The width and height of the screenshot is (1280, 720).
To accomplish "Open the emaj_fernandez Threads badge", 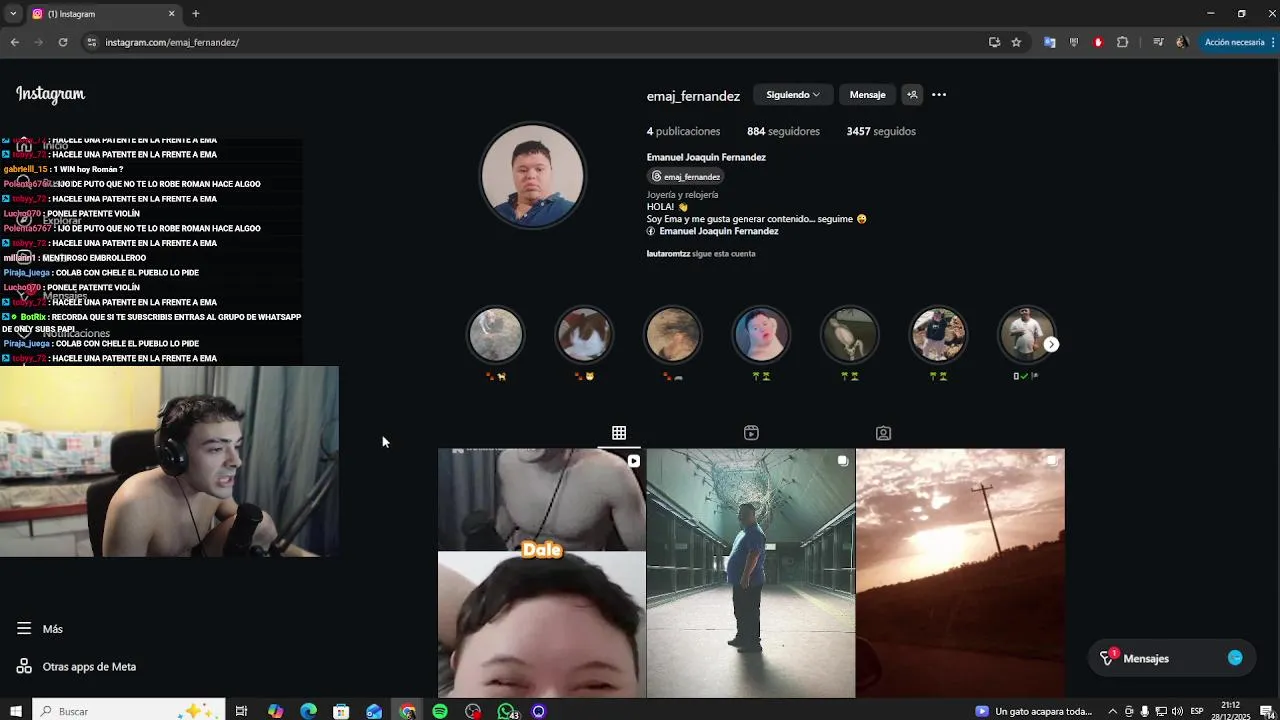I will (x=686, y=177).
